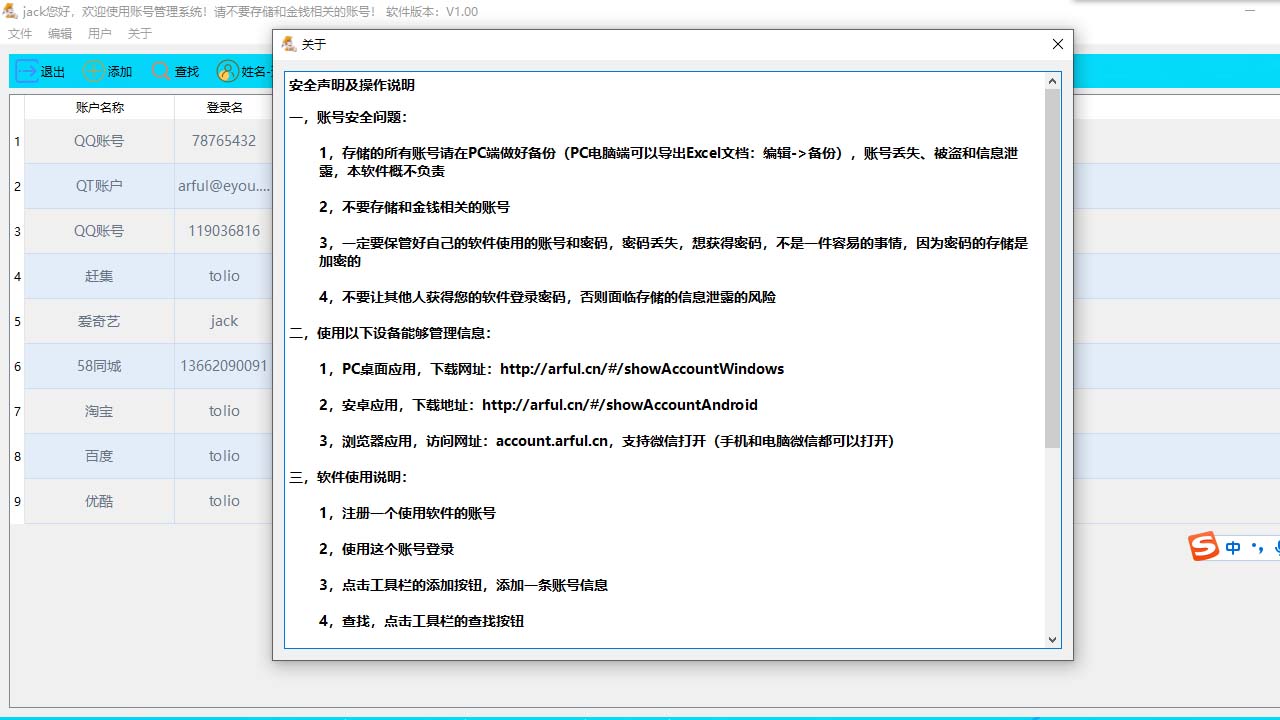1280x720 pixels.
Task: Click the 账户名称 column header
Action: tap(99, 107)
